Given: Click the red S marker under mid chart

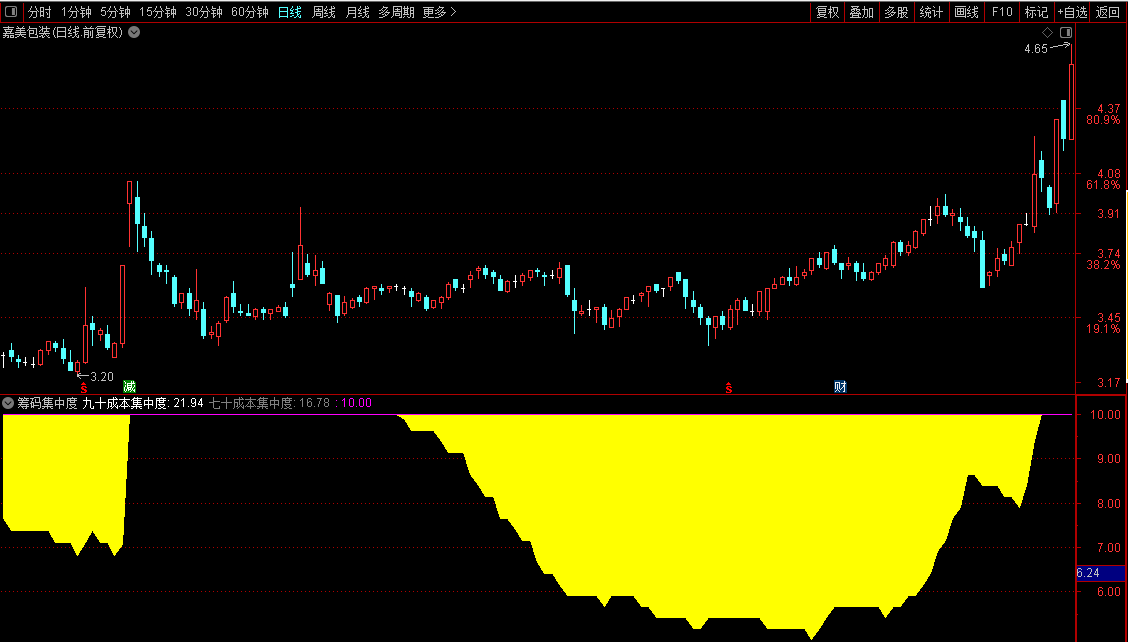Looking at the screenshot, I should 729,388.
